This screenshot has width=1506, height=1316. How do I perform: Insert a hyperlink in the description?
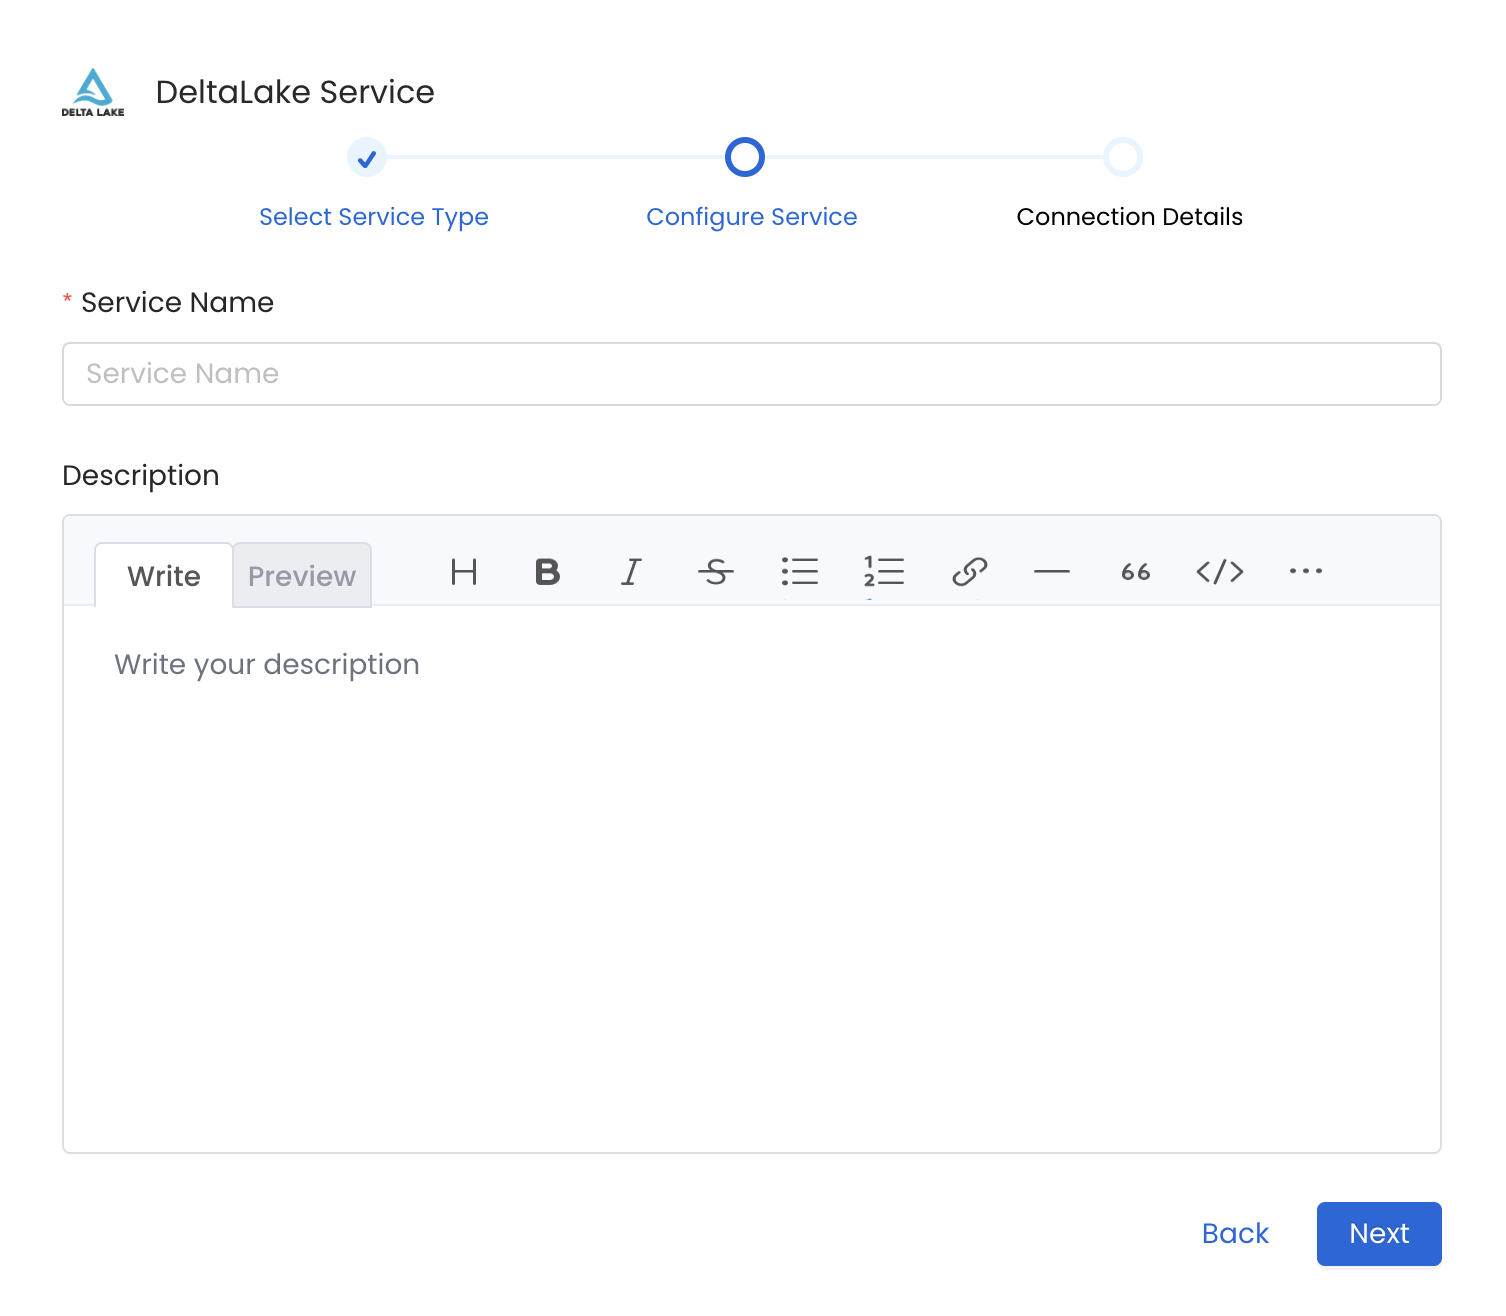(x=968, y=573)
